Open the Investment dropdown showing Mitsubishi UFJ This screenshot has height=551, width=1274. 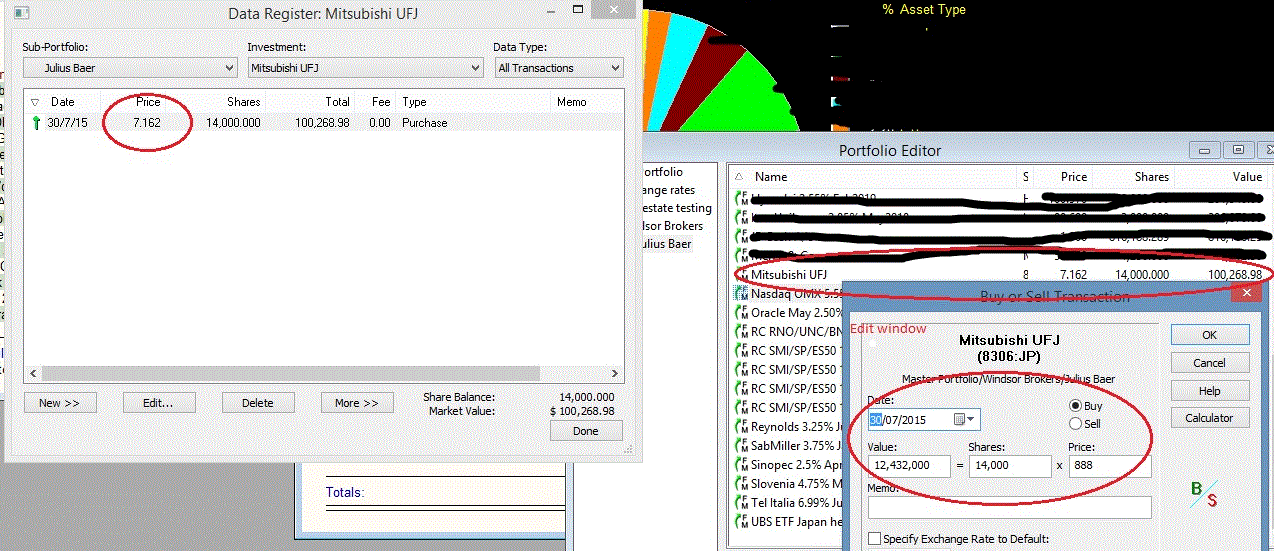tap(365, 68)
